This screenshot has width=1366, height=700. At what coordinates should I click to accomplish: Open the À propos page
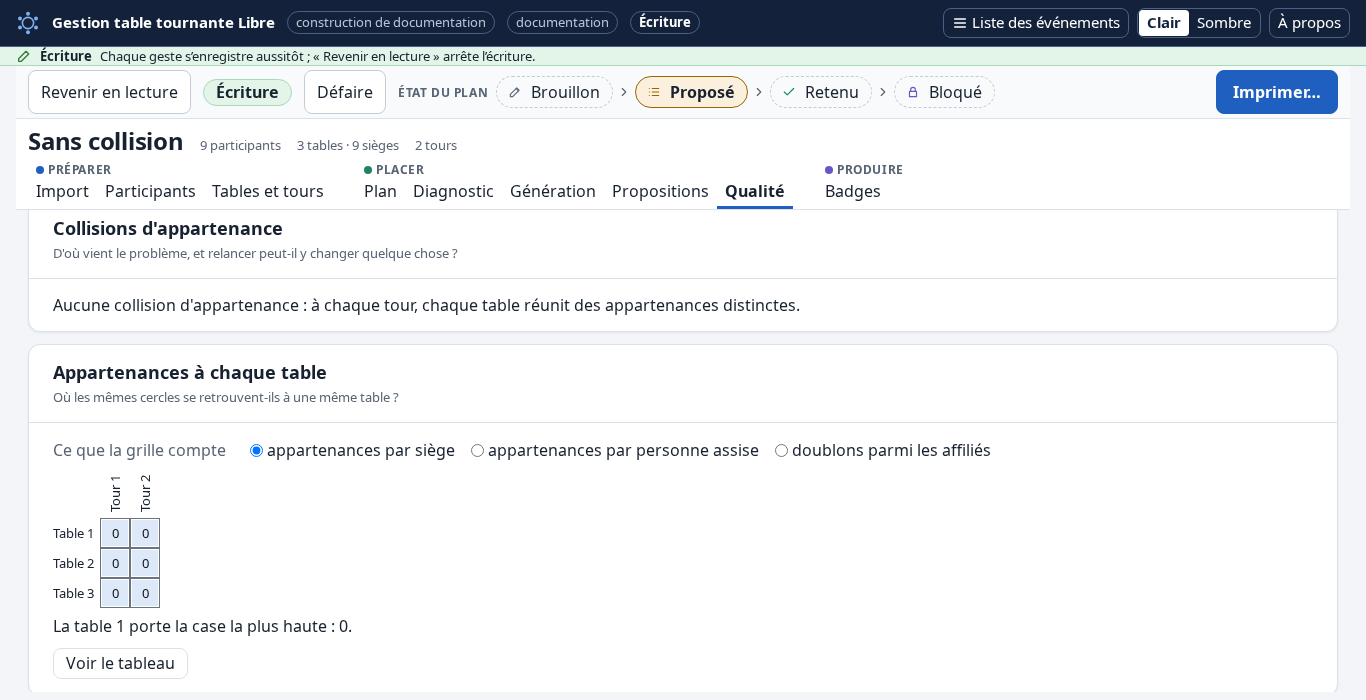click(x=1309, y=23)
